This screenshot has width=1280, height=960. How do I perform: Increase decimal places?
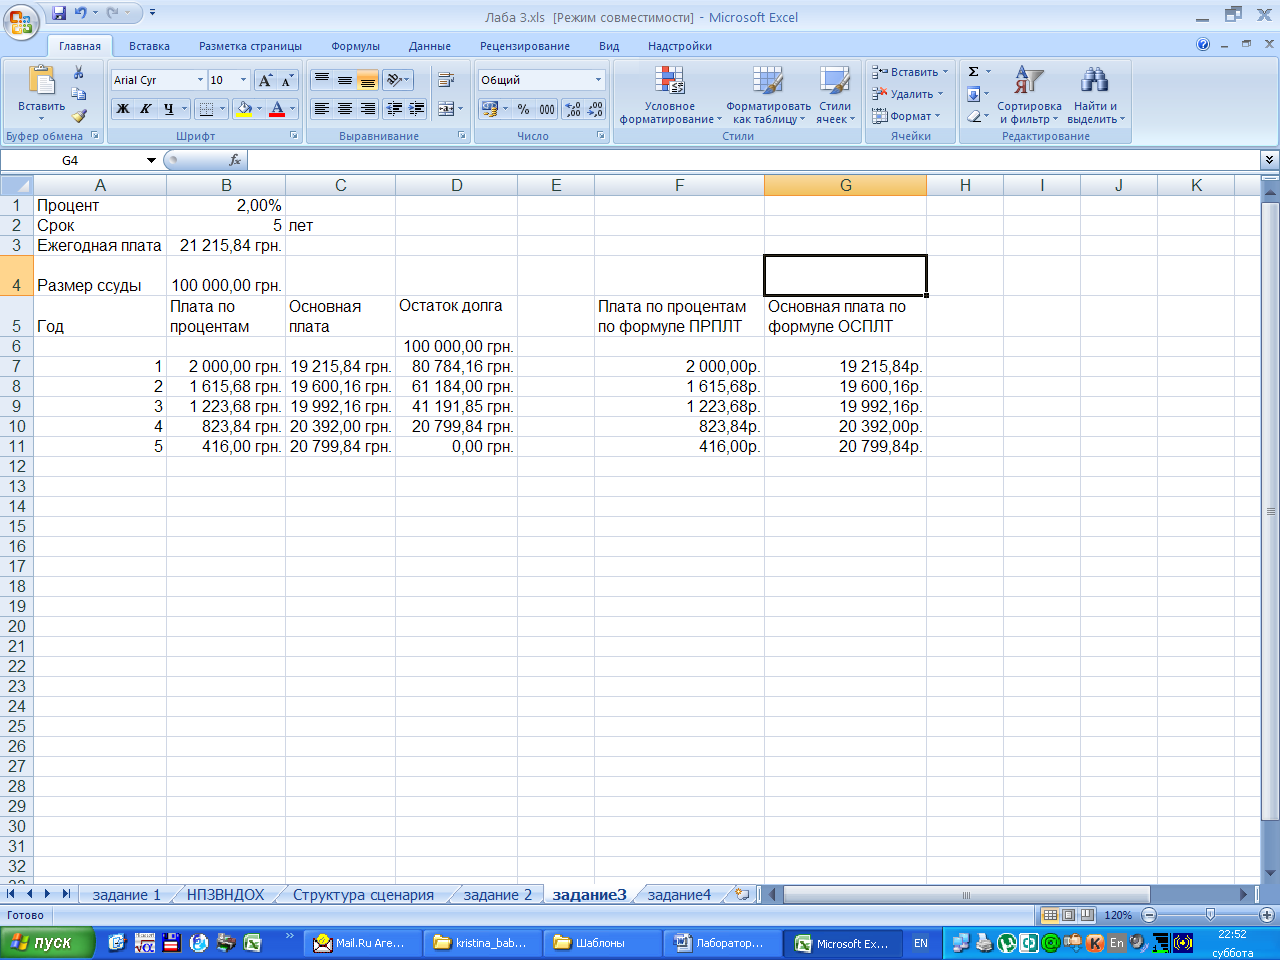pyautogui.click(x=573, y=109)
